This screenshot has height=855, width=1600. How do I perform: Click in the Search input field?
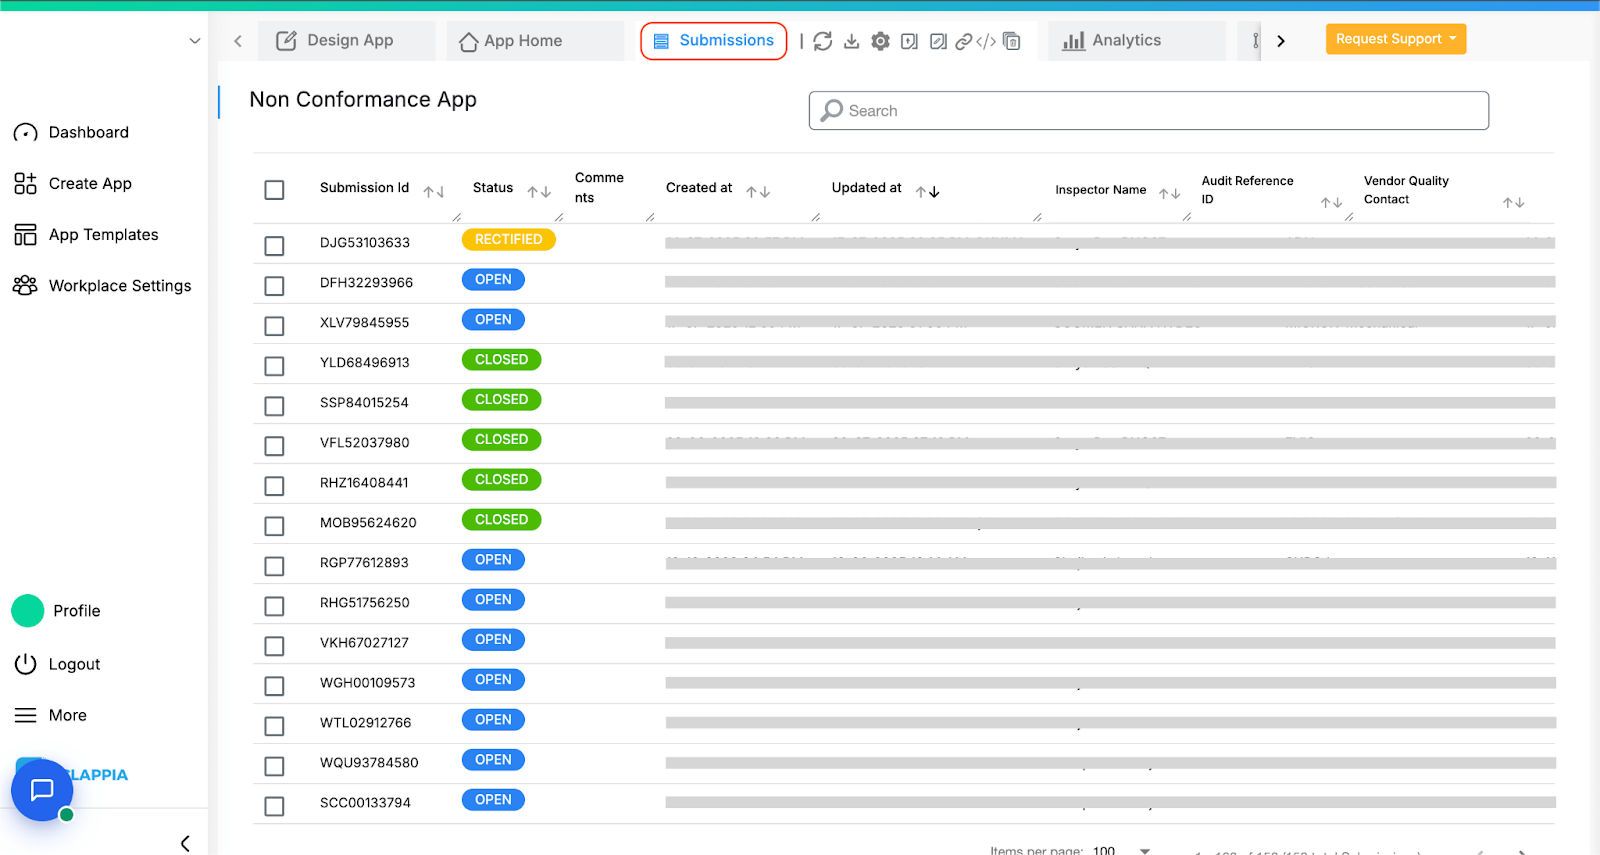(1149, 110)
